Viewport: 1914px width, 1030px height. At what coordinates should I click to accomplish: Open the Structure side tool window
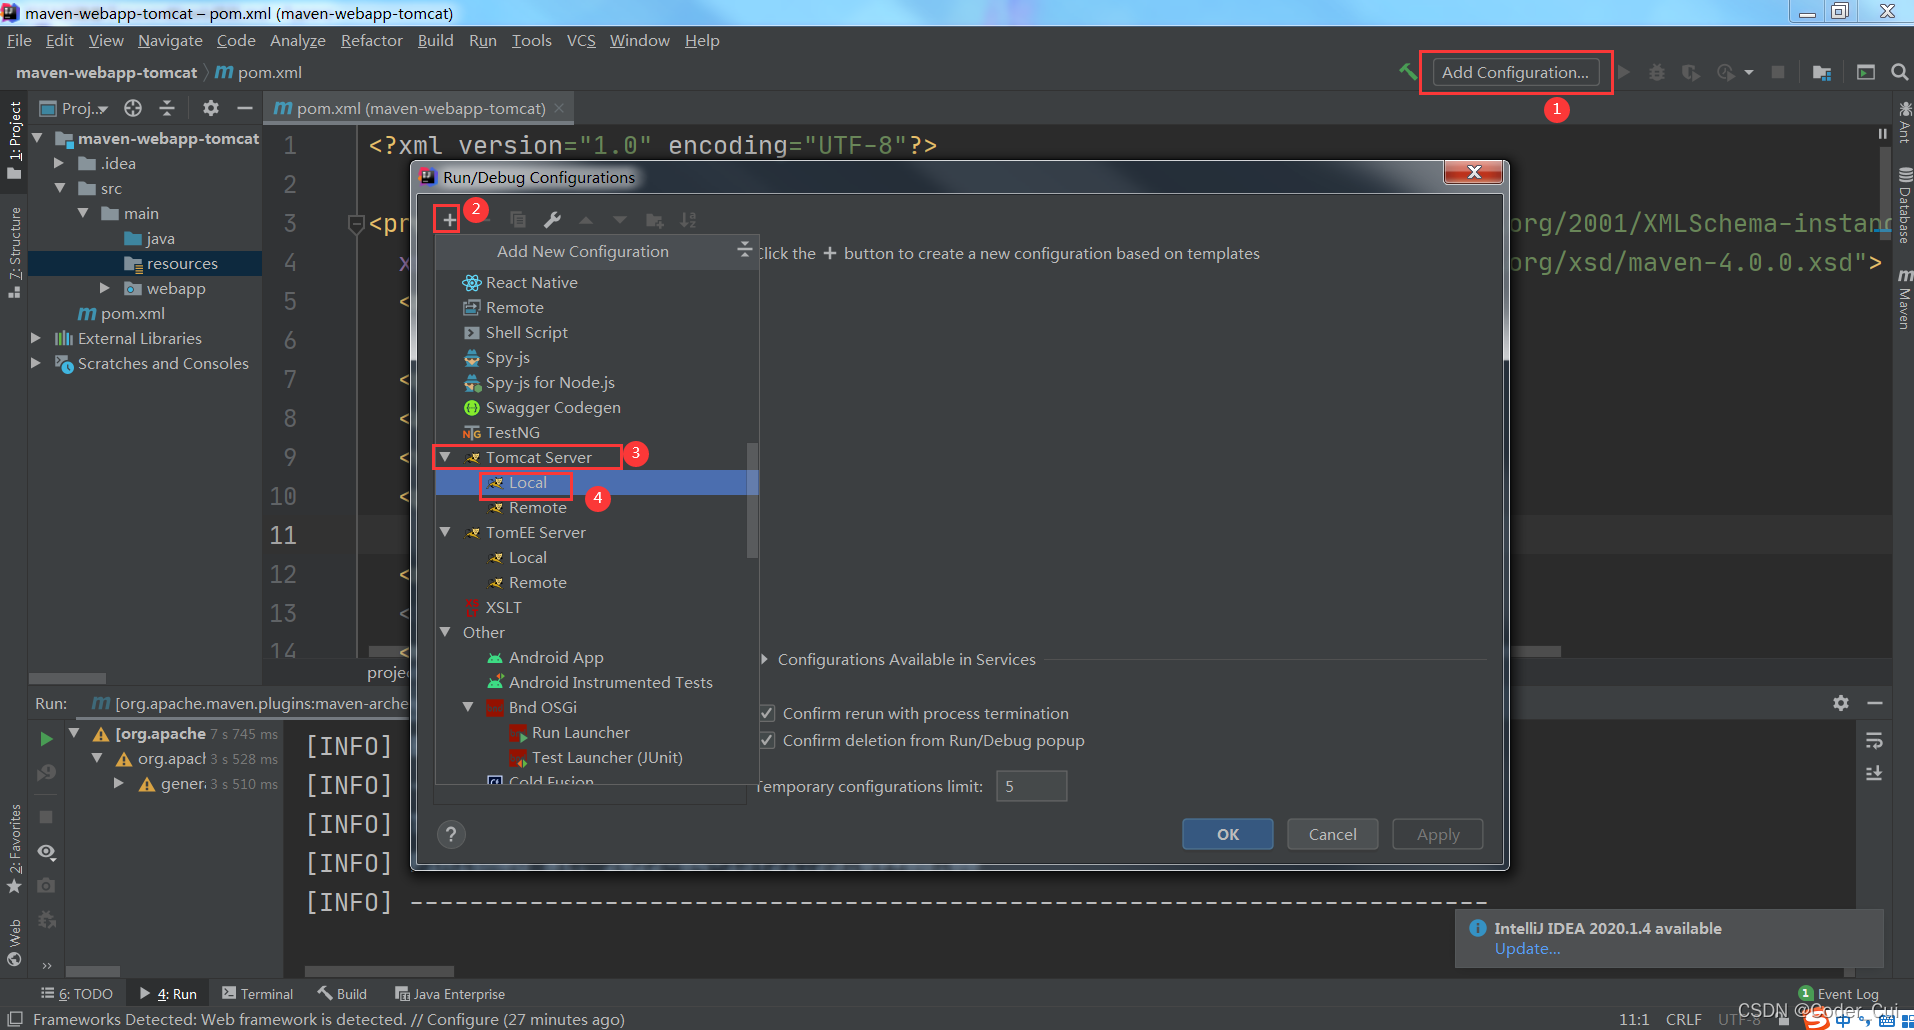[x=14, y=252]
